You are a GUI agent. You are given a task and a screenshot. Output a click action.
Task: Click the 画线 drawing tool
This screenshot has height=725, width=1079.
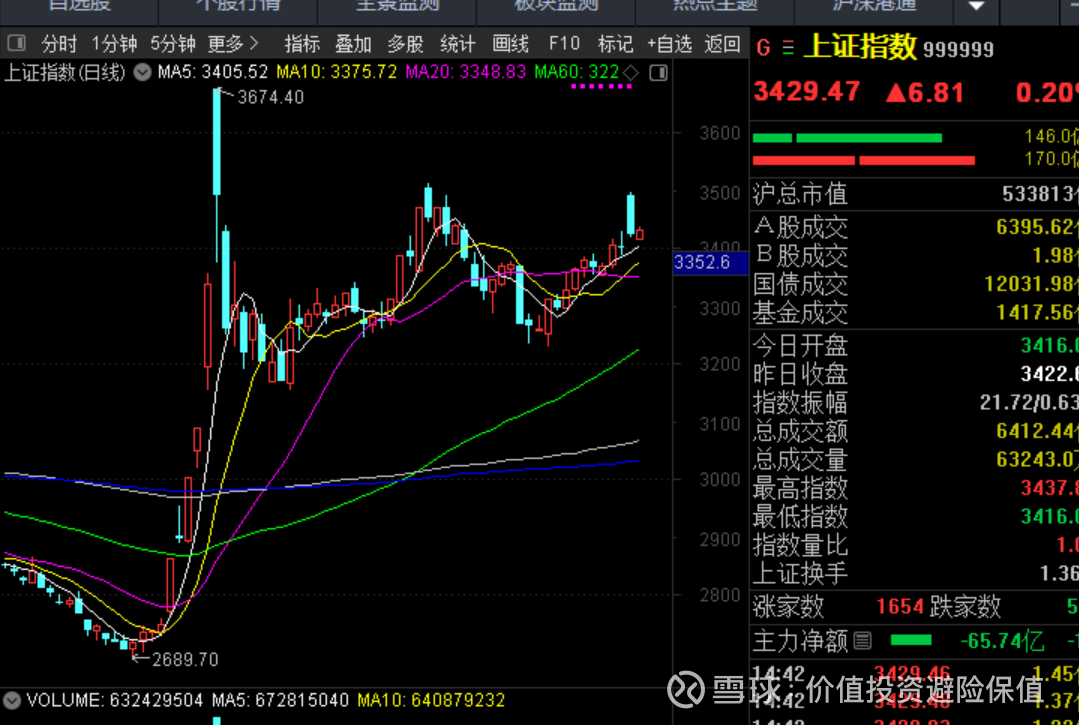(511, 44)
